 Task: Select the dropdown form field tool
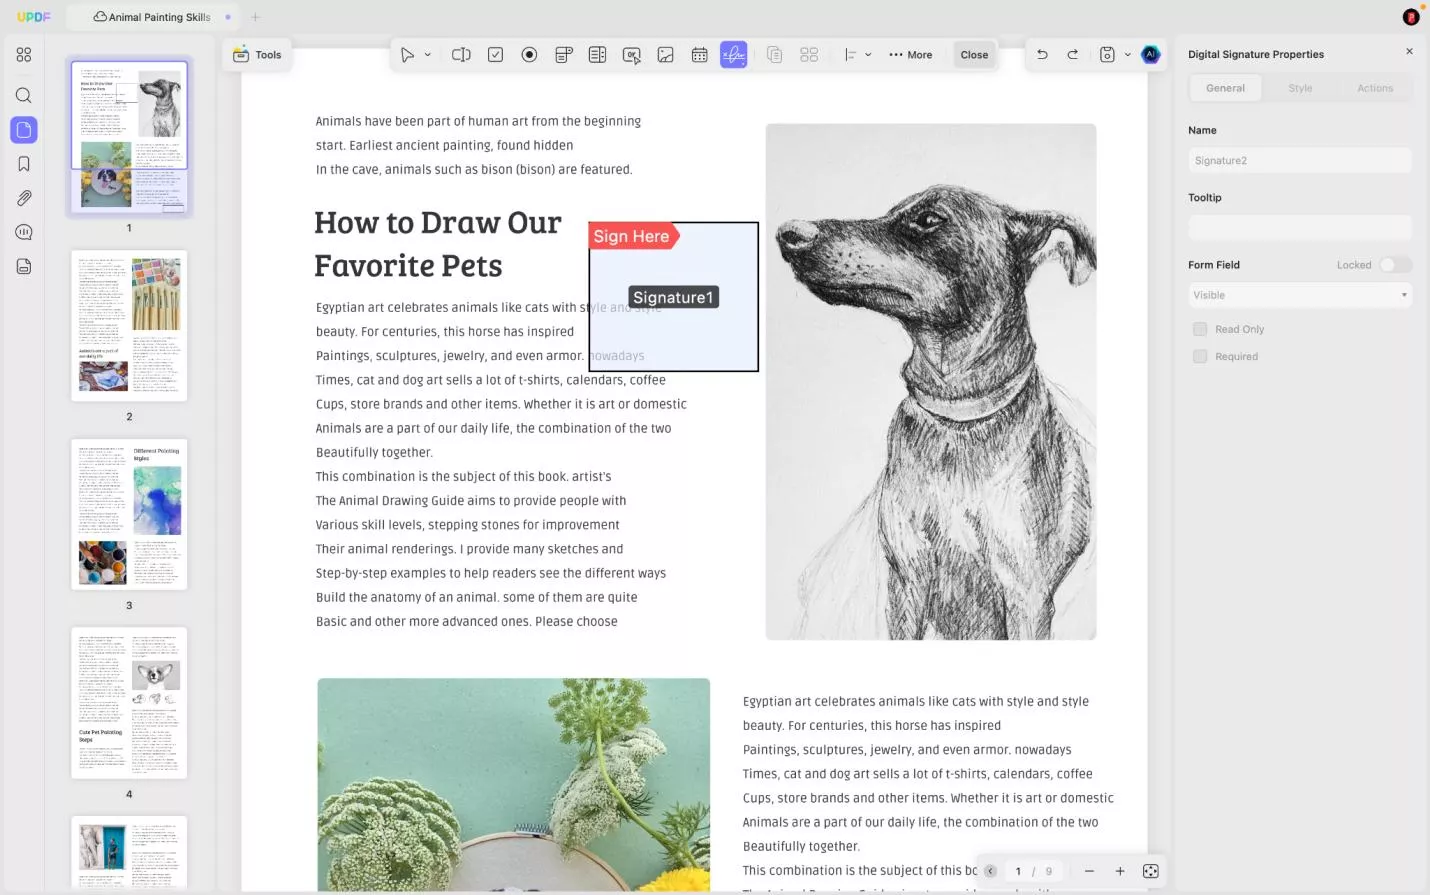[564, 55]
